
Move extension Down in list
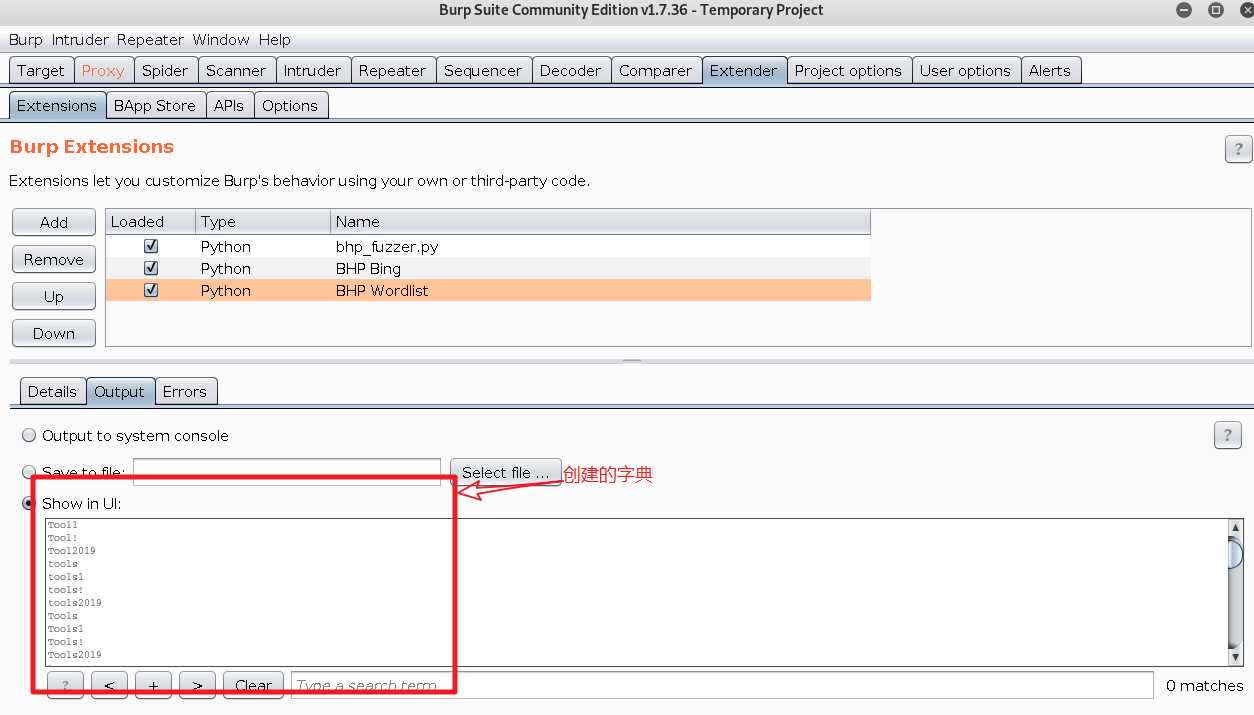click(x=54, y=333)
